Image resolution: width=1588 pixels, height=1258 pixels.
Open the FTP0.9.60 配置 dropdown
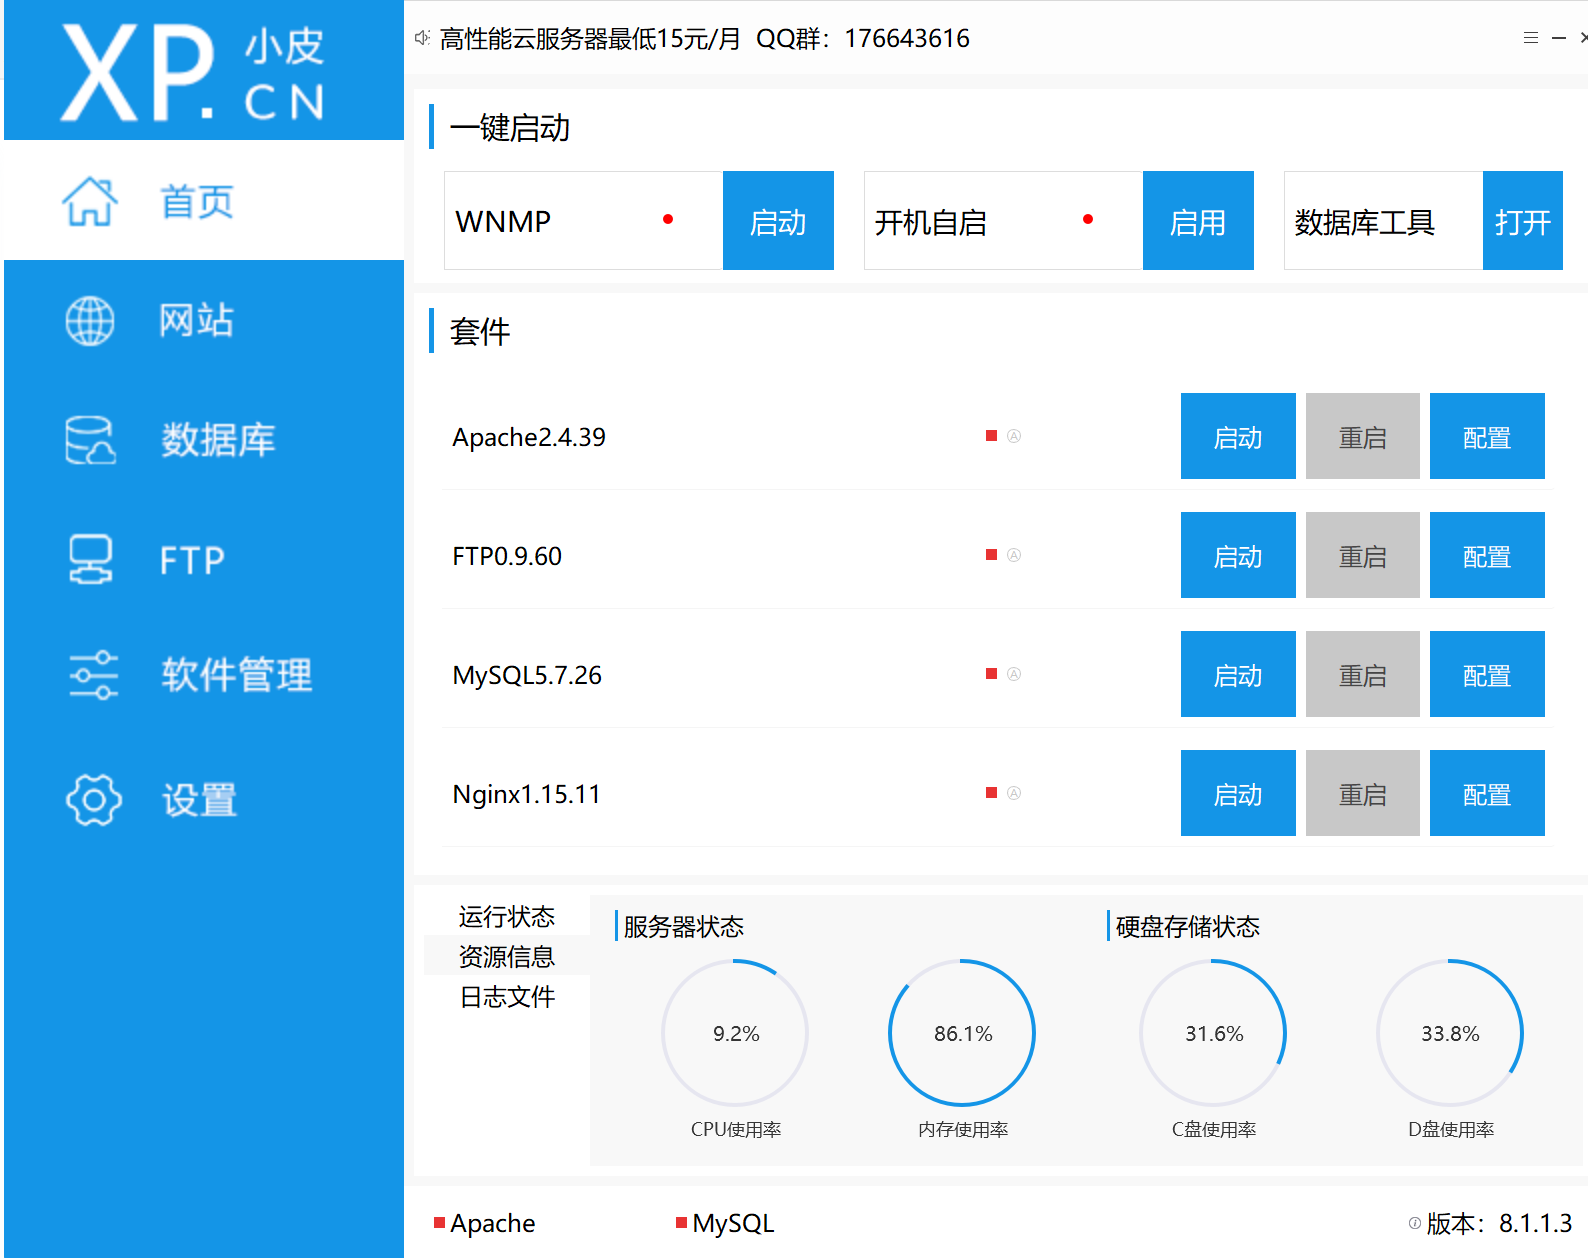coord(1487,555)
